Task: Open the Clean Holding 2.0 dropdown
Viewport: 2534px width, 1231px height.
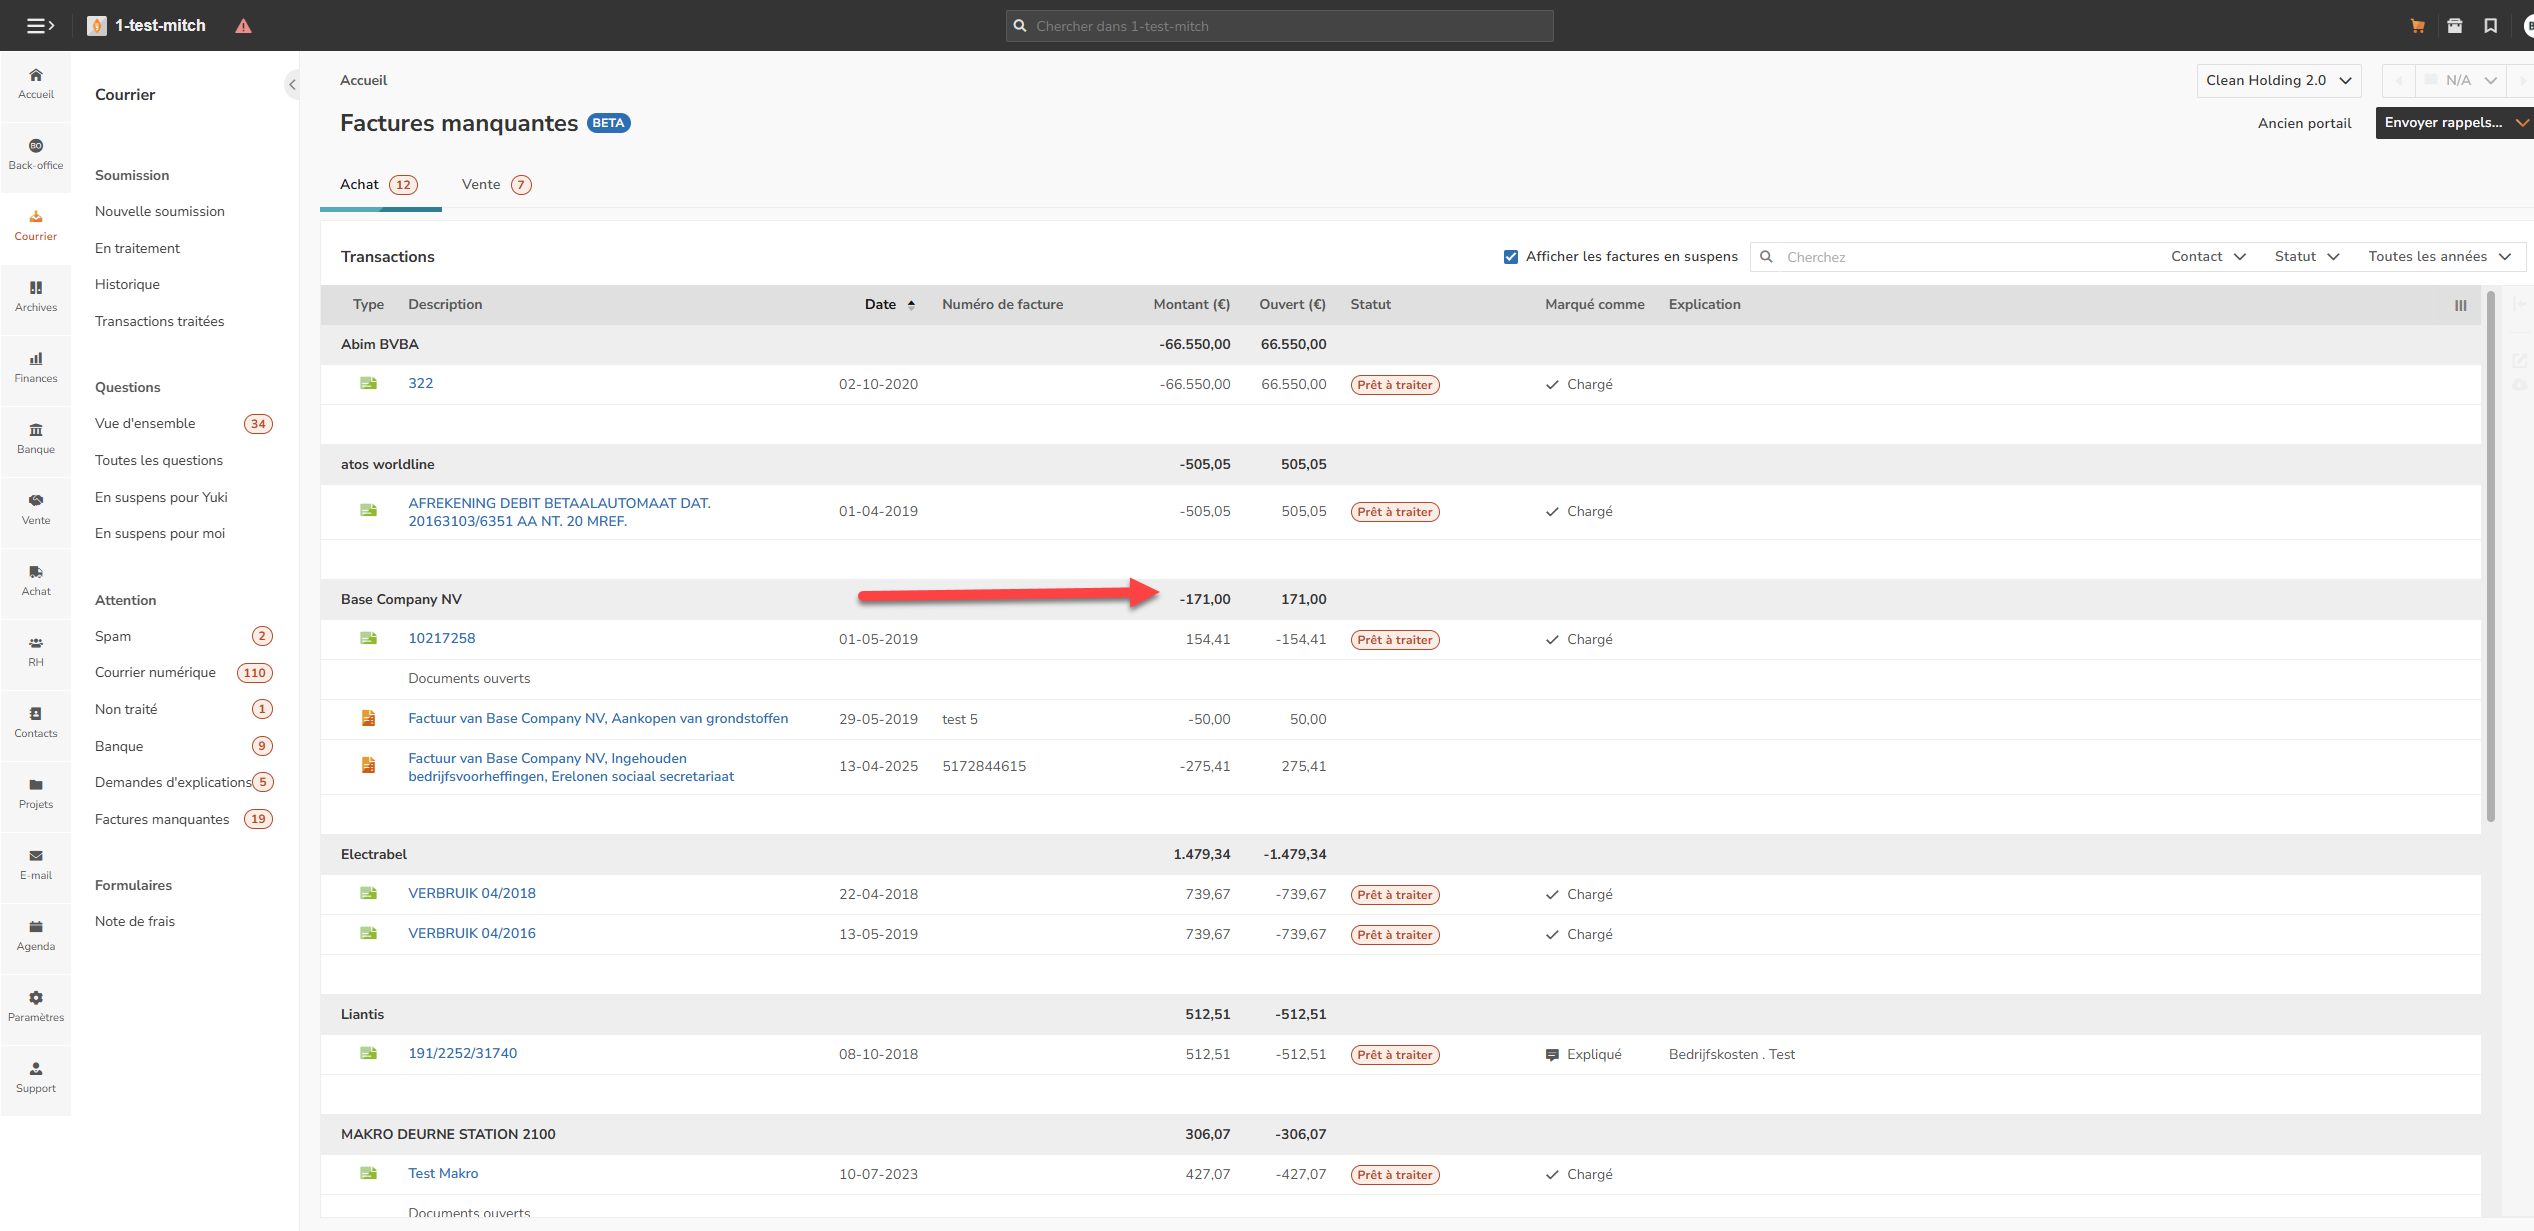Action: [2277, 81]
